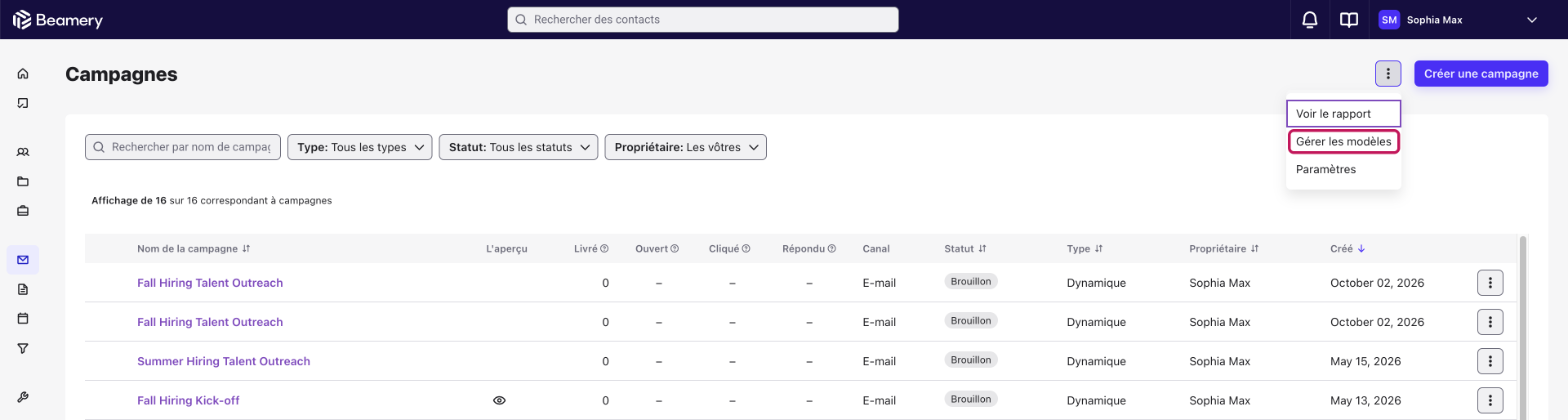Viewport: 1568px width, 420px height.
Task: Expand the Type: Tous les types filter
Action: click(x=360, y=147)
